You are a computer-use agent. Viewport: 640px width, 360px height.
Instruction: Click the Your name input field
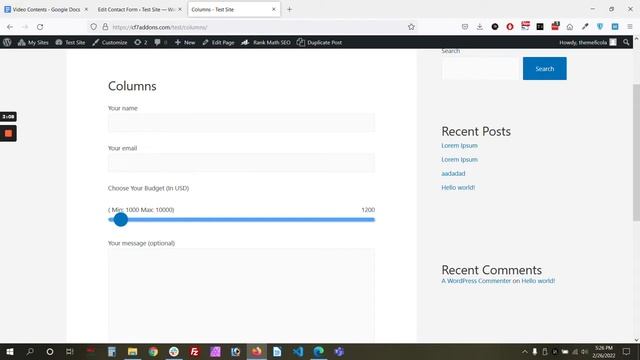point(241,122)
